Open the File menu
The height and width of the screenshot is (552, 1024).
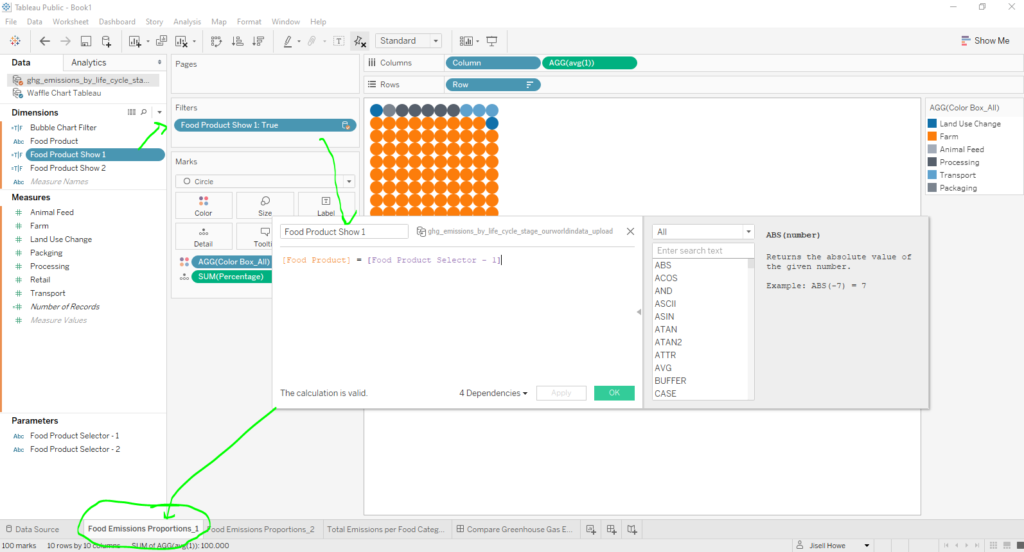tap(11, 22)
